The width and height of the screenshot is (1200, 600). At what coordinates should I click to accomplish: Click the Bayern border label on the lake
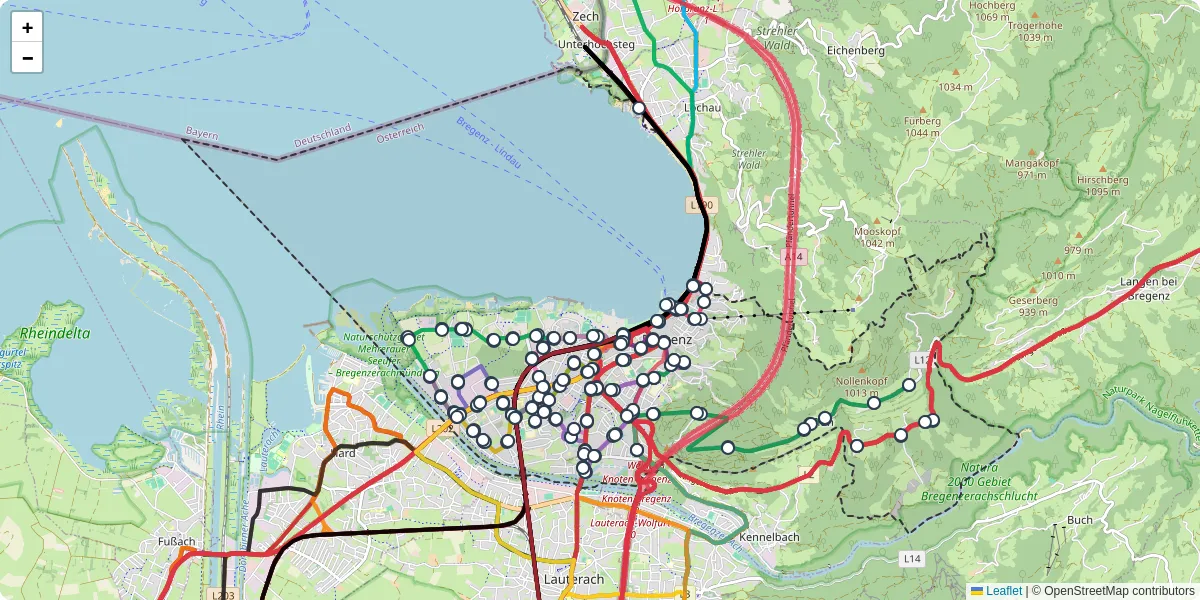coord(201,133)
